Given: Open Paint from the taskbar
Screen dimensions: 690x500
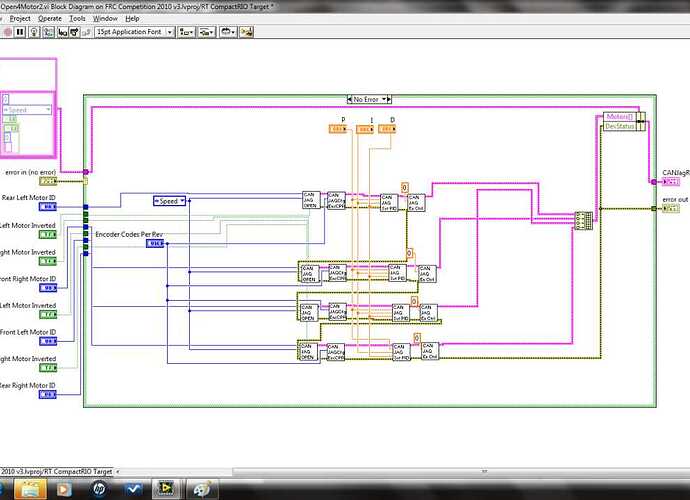Looking at the screenshot, I should coord(202,489).
